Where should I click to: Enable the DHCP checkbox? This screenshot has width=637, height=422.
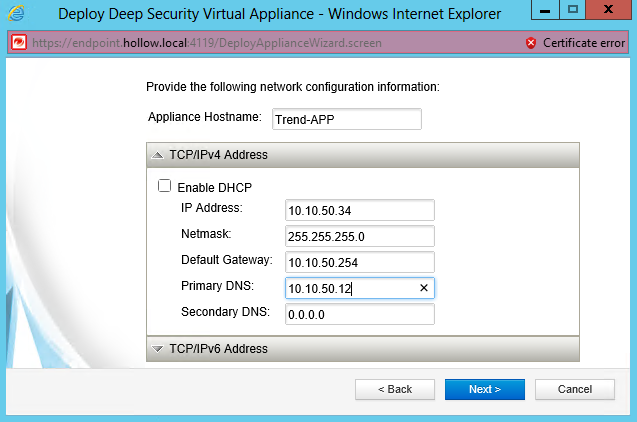(165, 186)
